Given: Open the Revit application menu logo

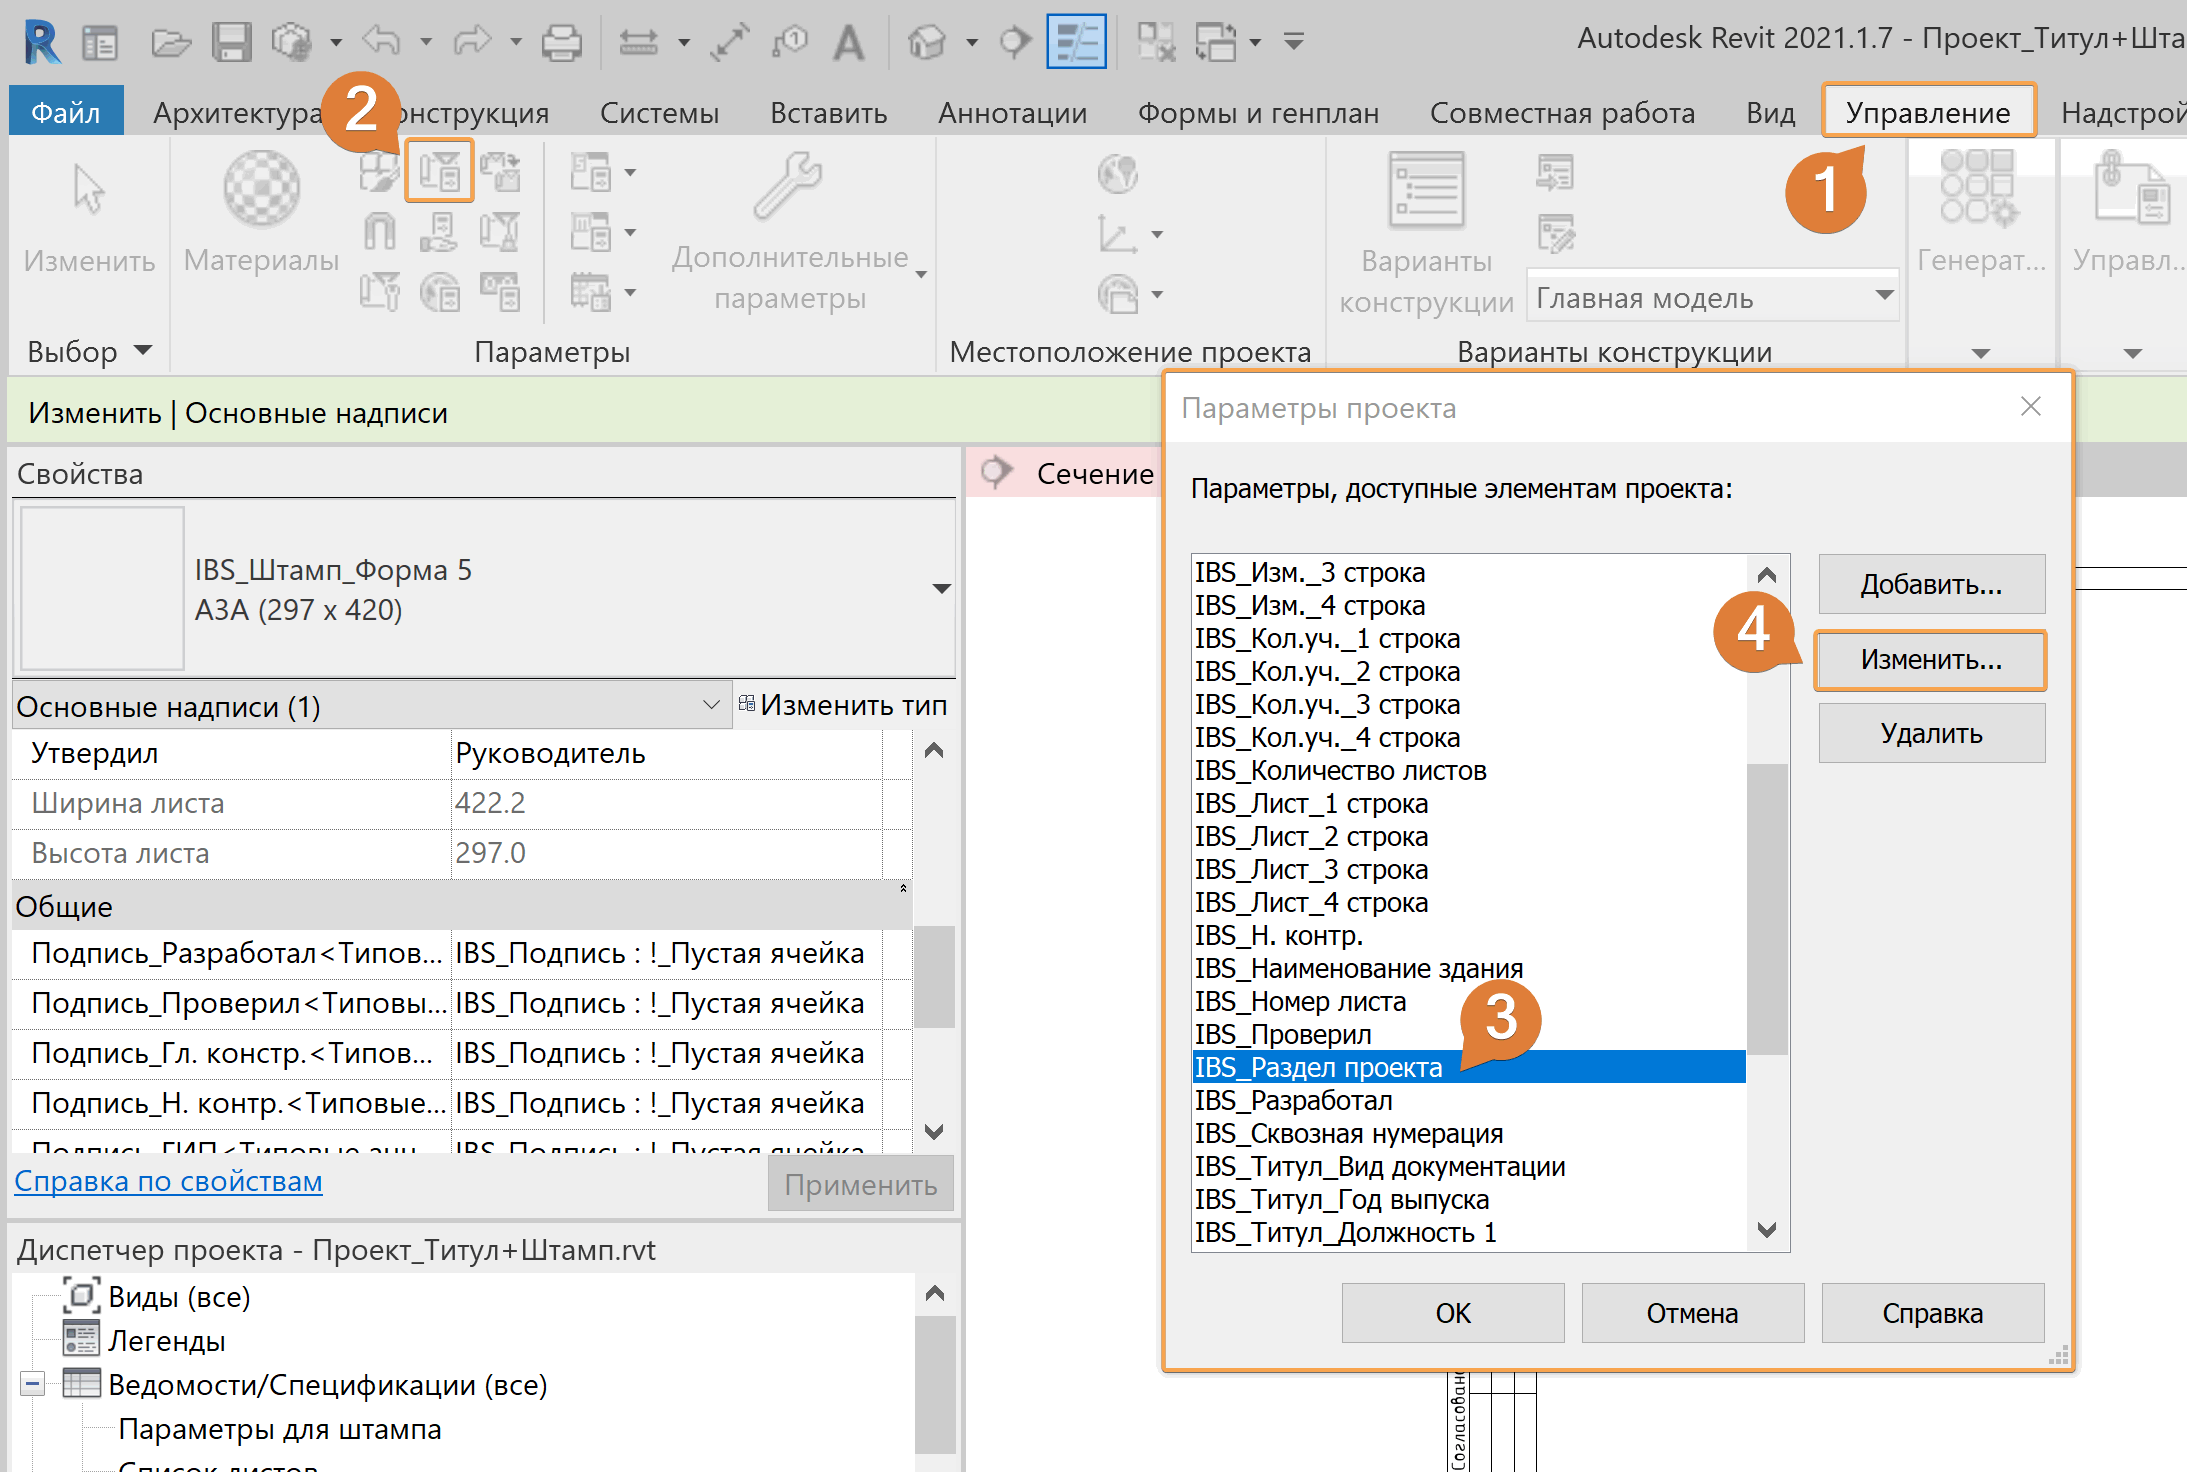Looking at the screenshot, I should (x=41, y=42).
